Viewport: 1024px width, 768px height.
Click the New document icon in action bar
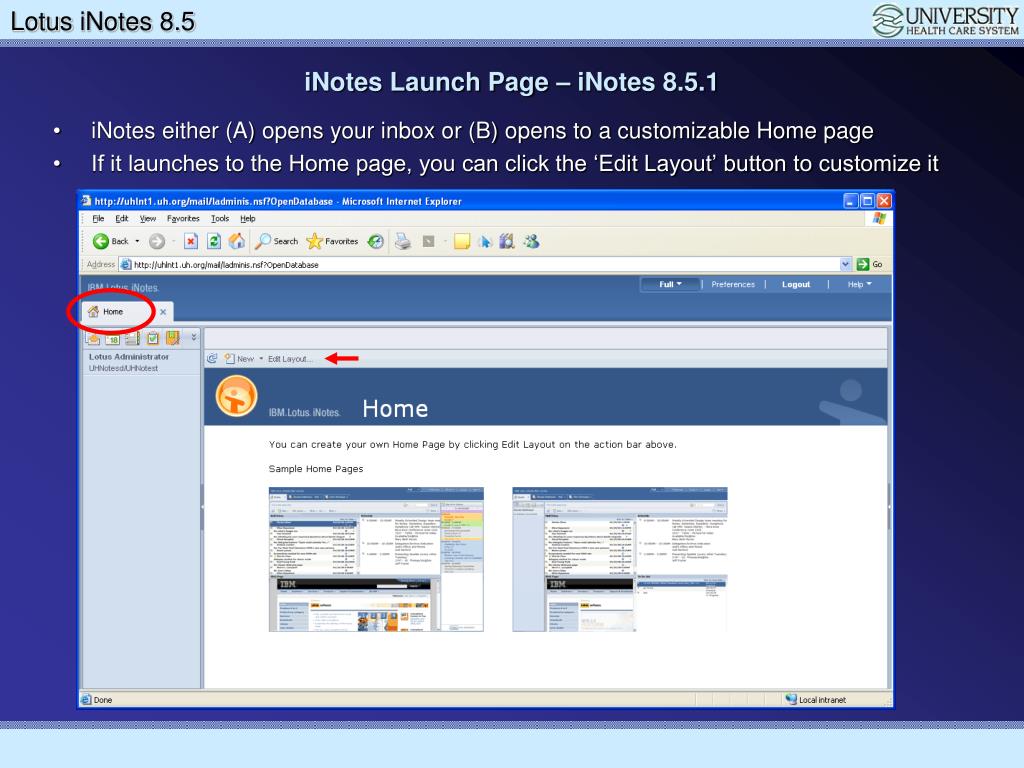point(229,359)
